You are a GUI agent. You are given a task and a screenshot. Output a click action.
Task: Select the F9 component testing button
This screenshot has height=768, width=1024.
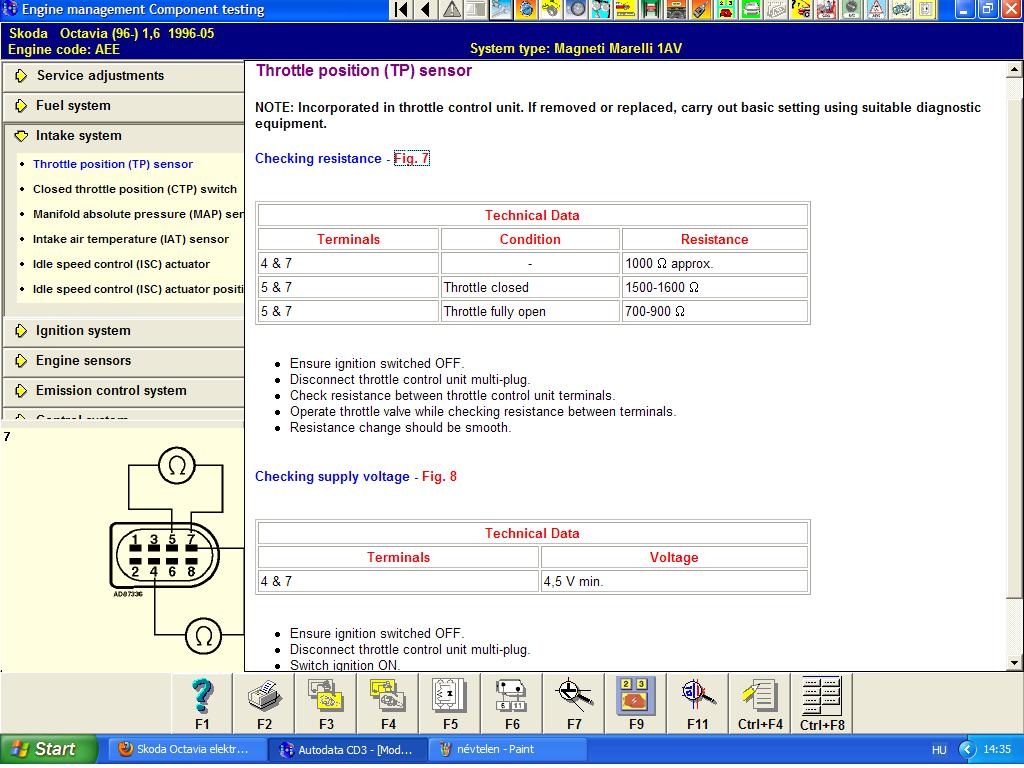(x=635, y=704)
